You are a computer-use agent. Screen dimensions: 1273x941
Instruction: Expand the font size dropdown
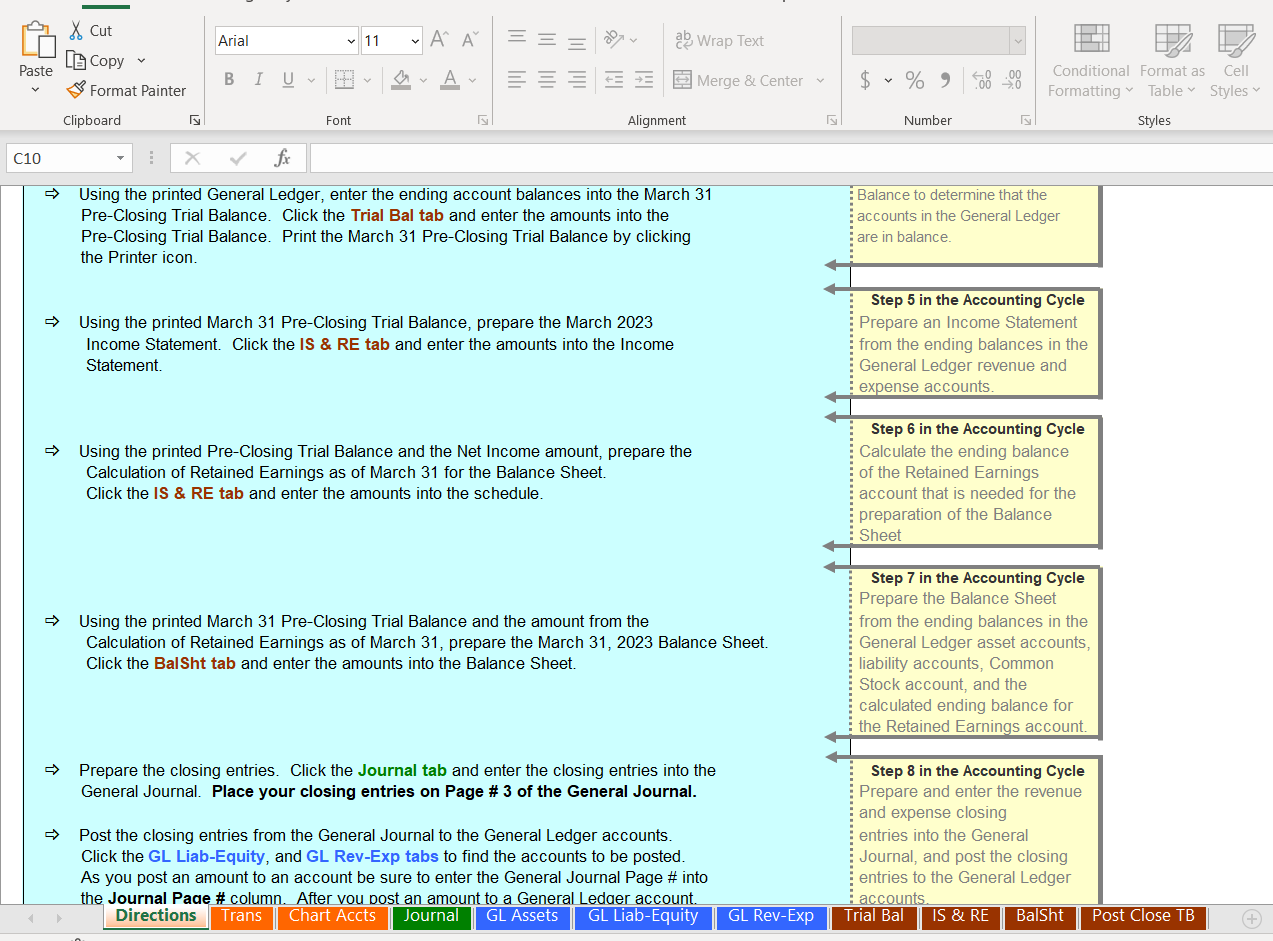[x=415, y=41]
